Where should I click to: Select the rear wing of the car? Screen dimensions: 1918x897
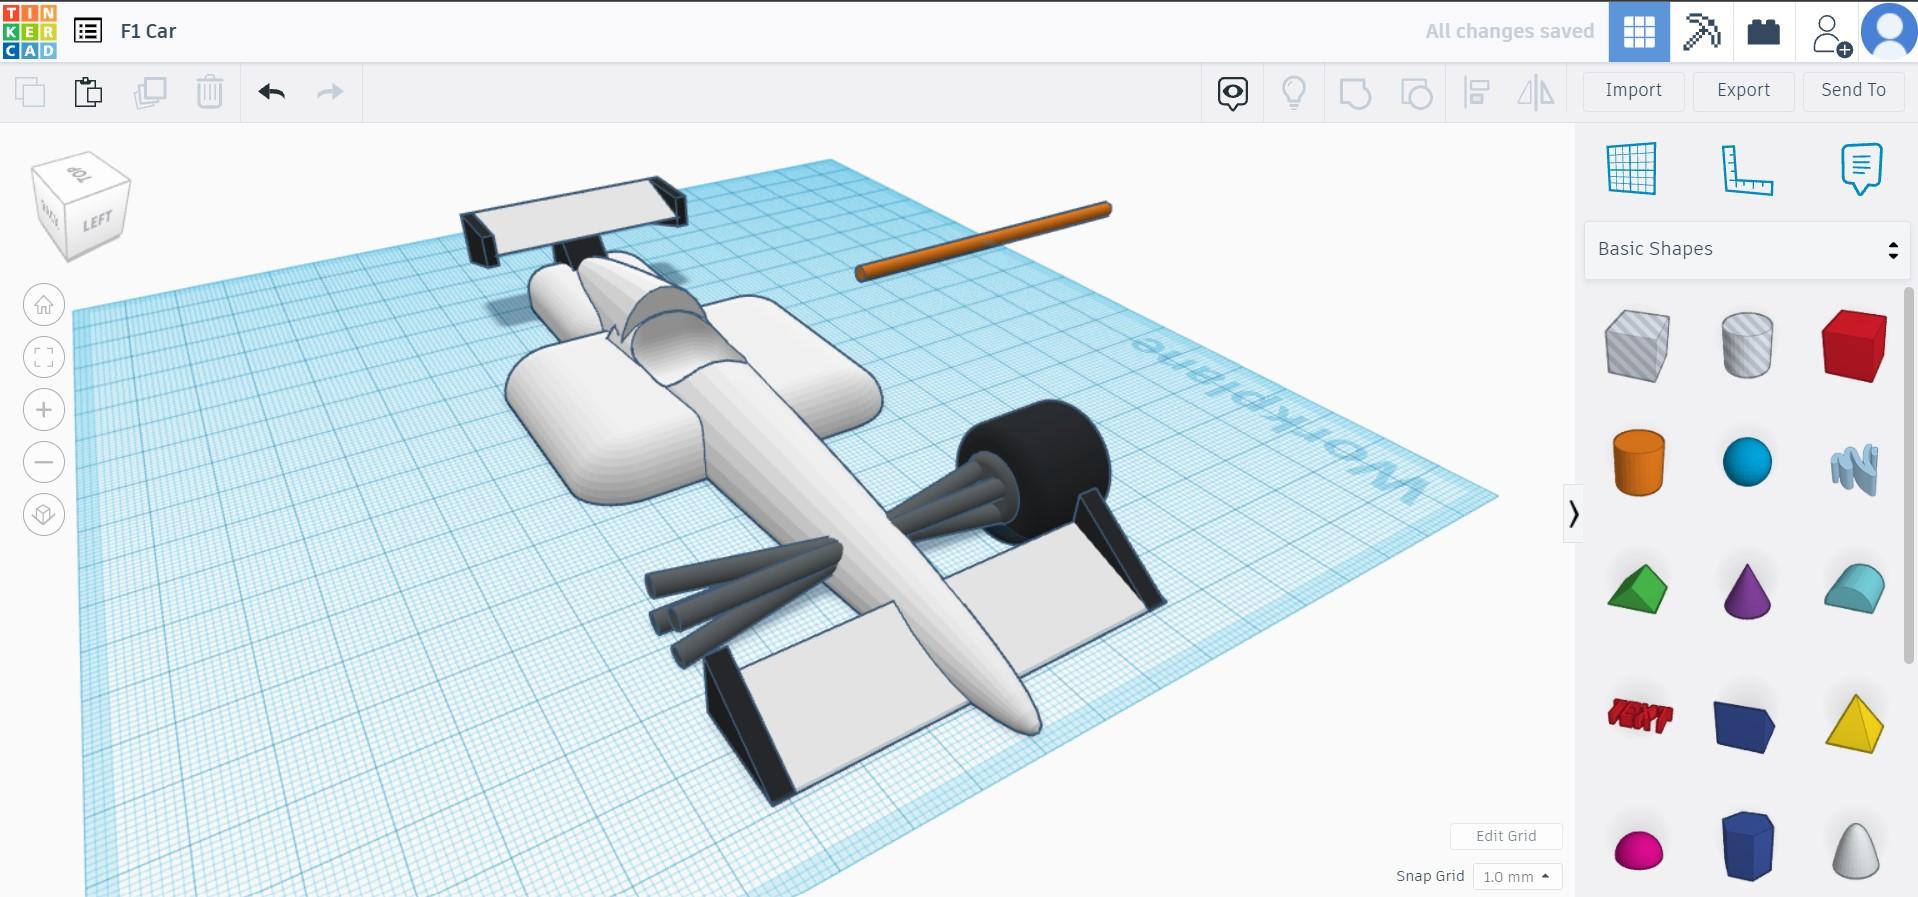click(573, 220)
